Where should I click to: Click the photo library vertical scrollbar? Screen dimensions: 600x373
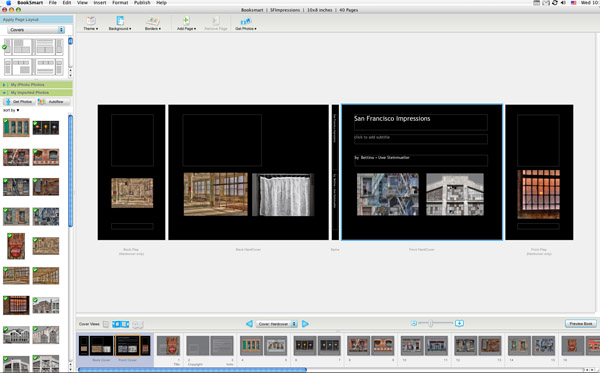pyautogui.click(x=70, y=171)
